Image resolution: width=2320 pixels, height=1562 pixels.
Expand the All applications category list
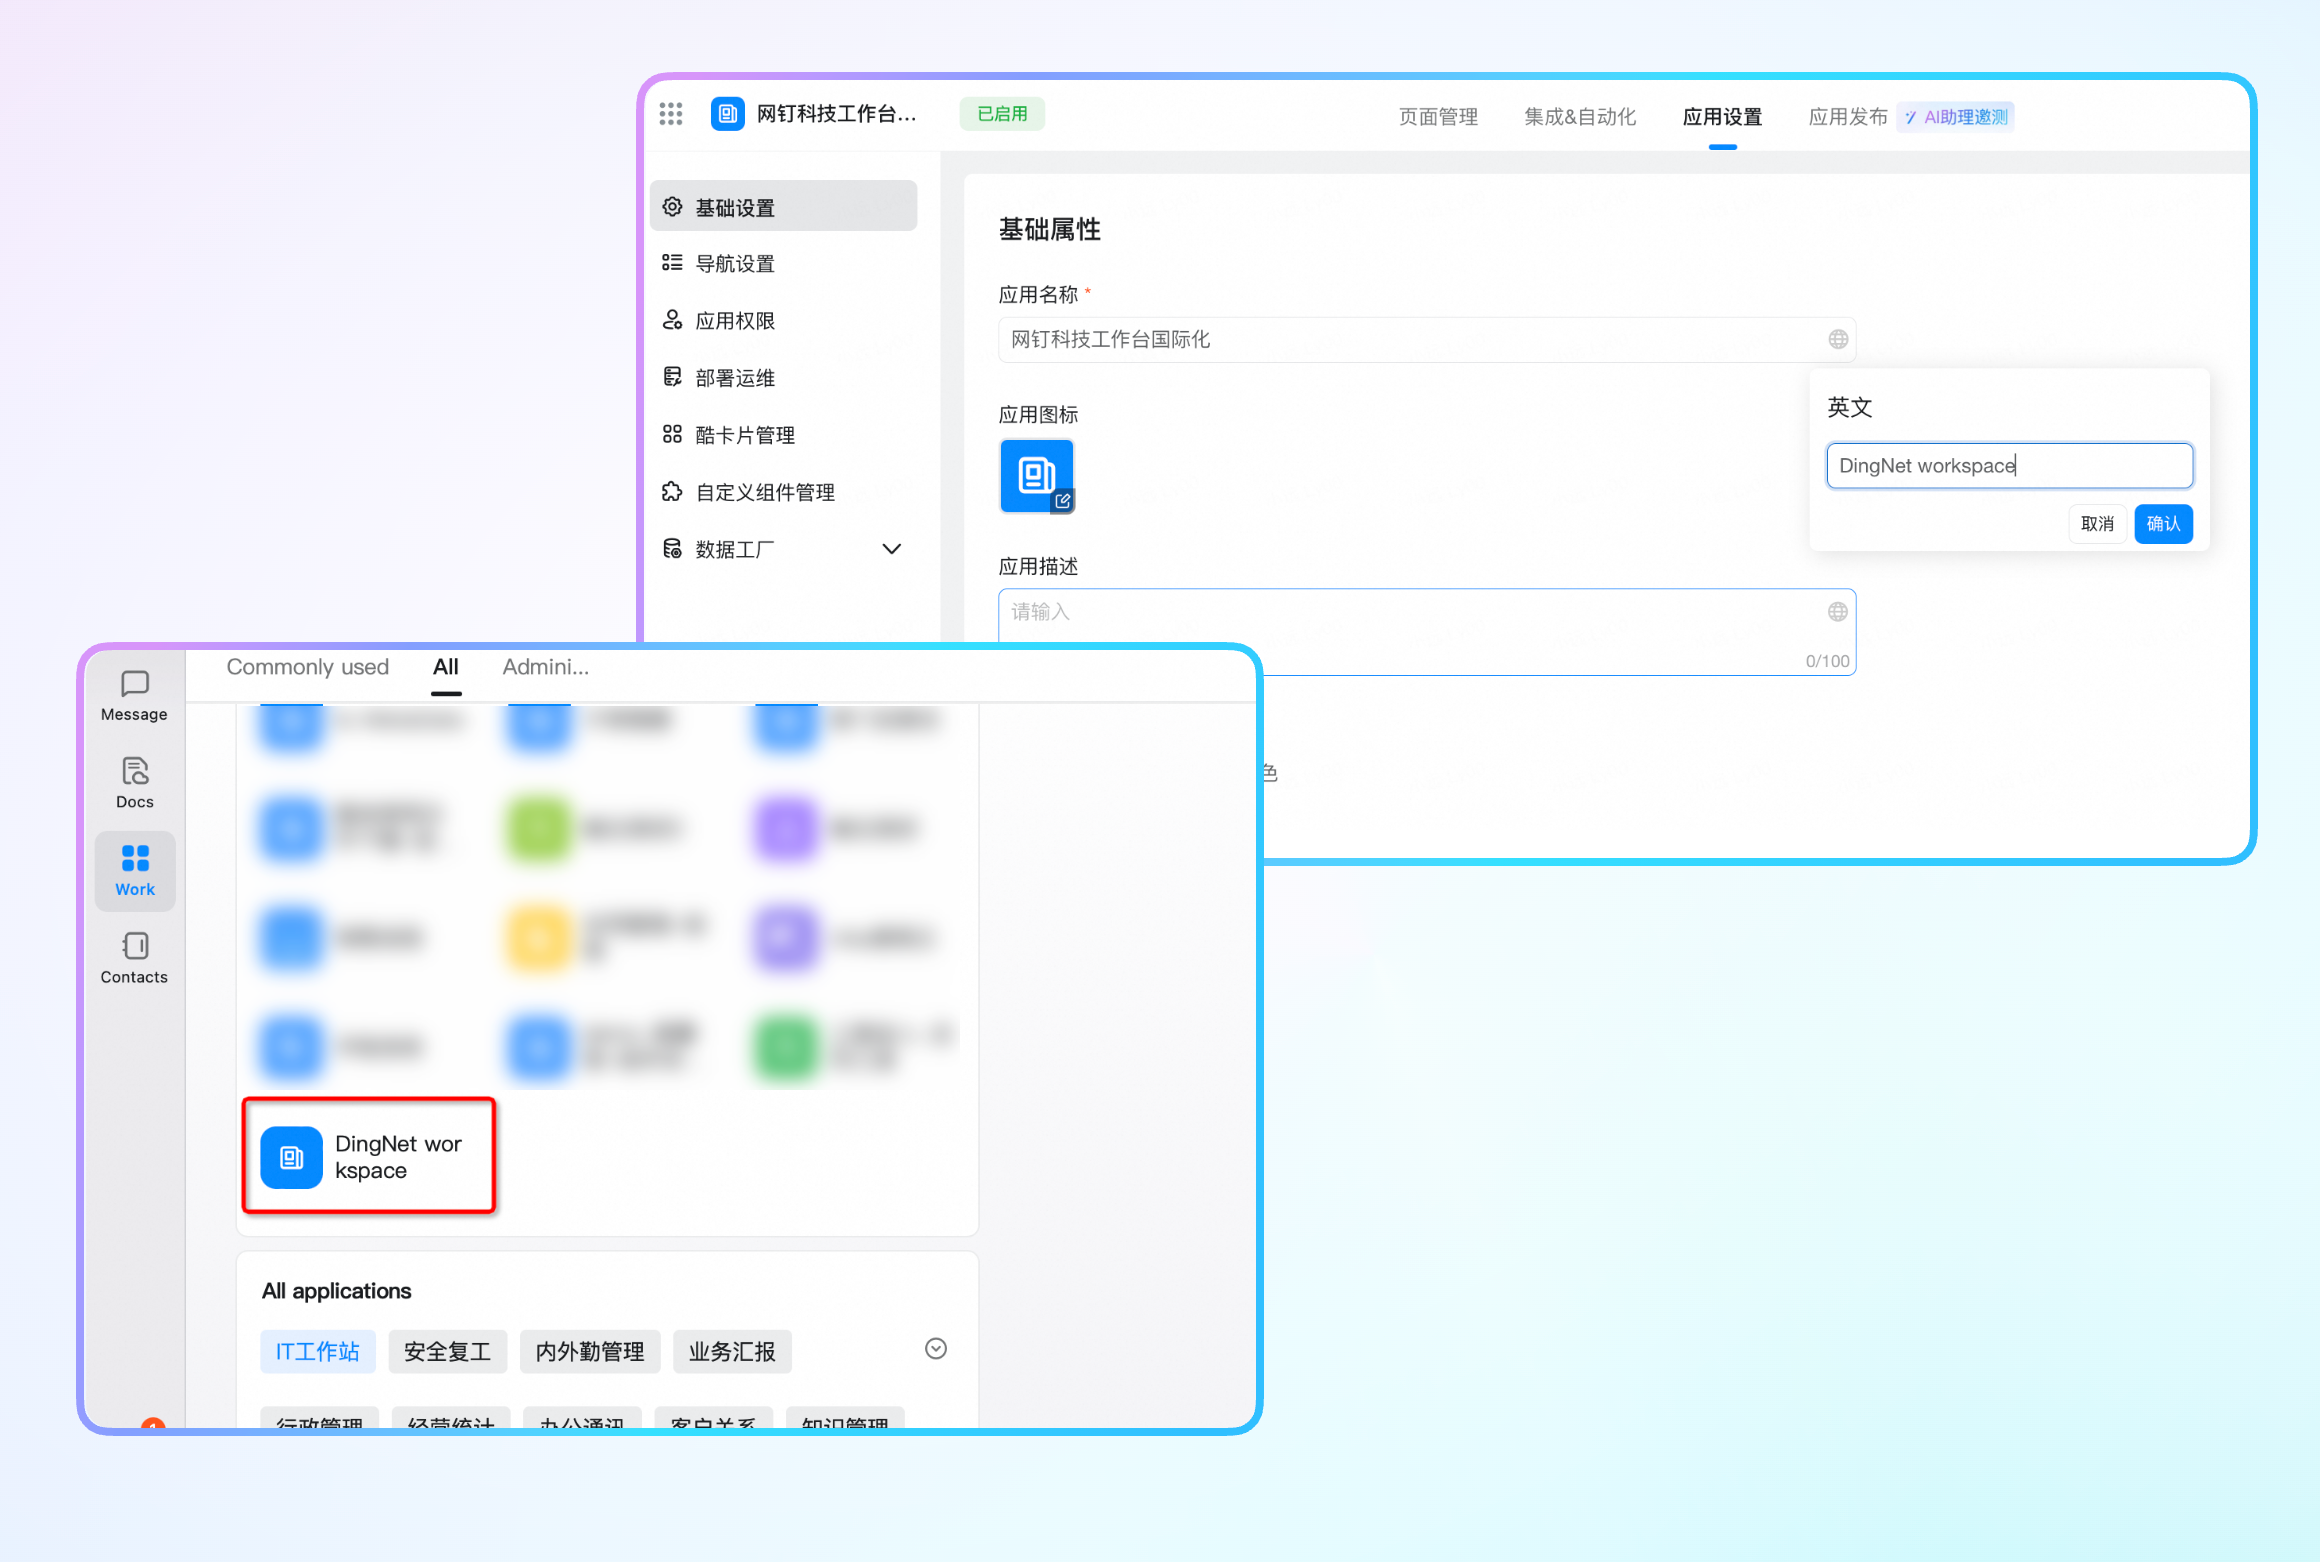pos(935,1349)
